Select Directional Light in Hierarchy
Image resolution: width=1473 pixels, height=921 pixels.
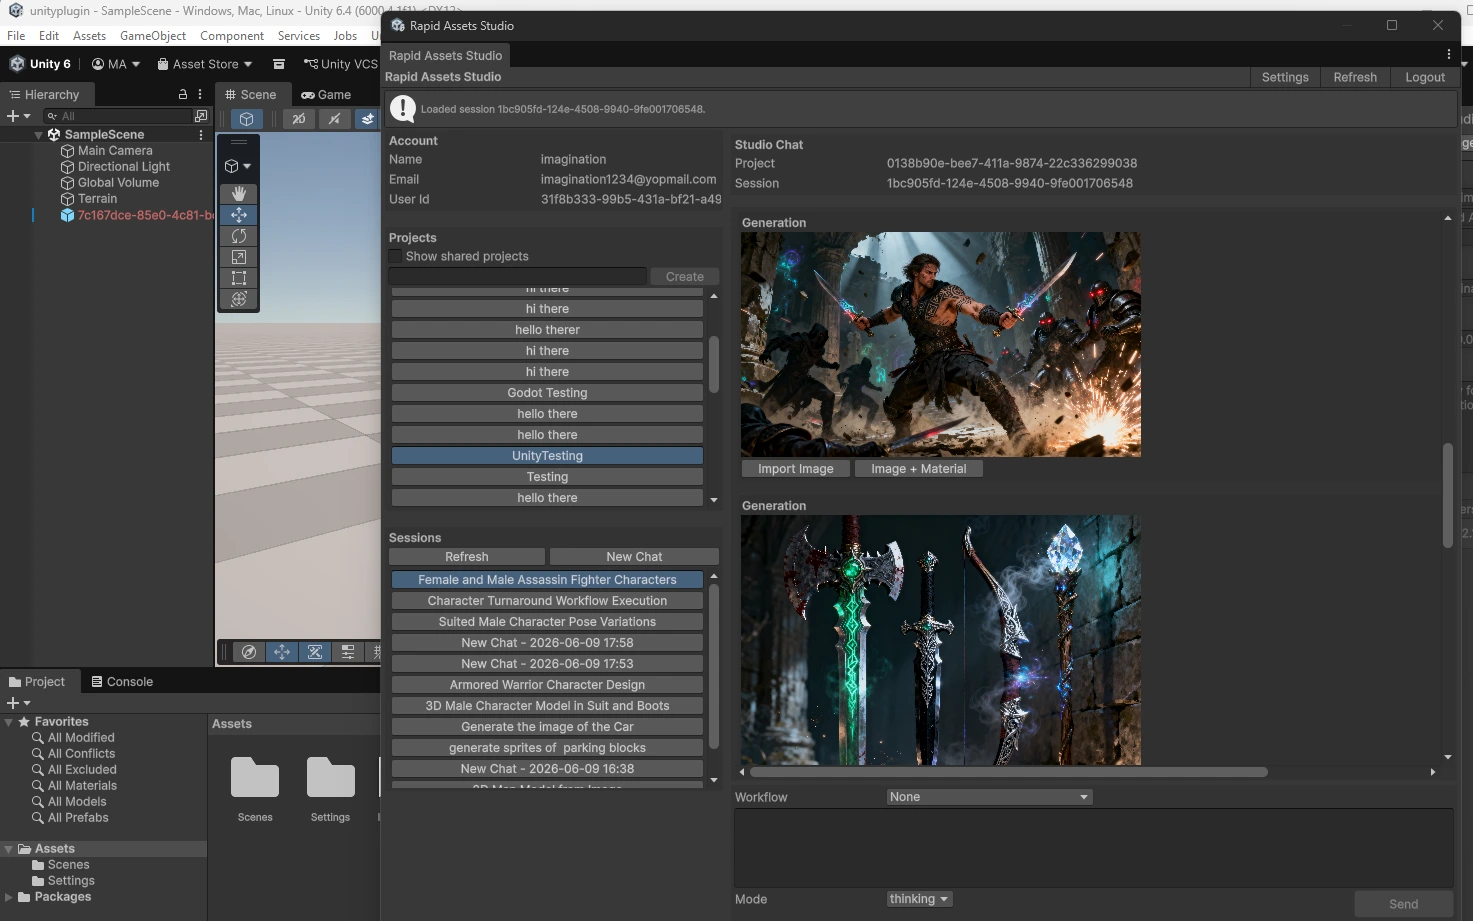point(124,167)
